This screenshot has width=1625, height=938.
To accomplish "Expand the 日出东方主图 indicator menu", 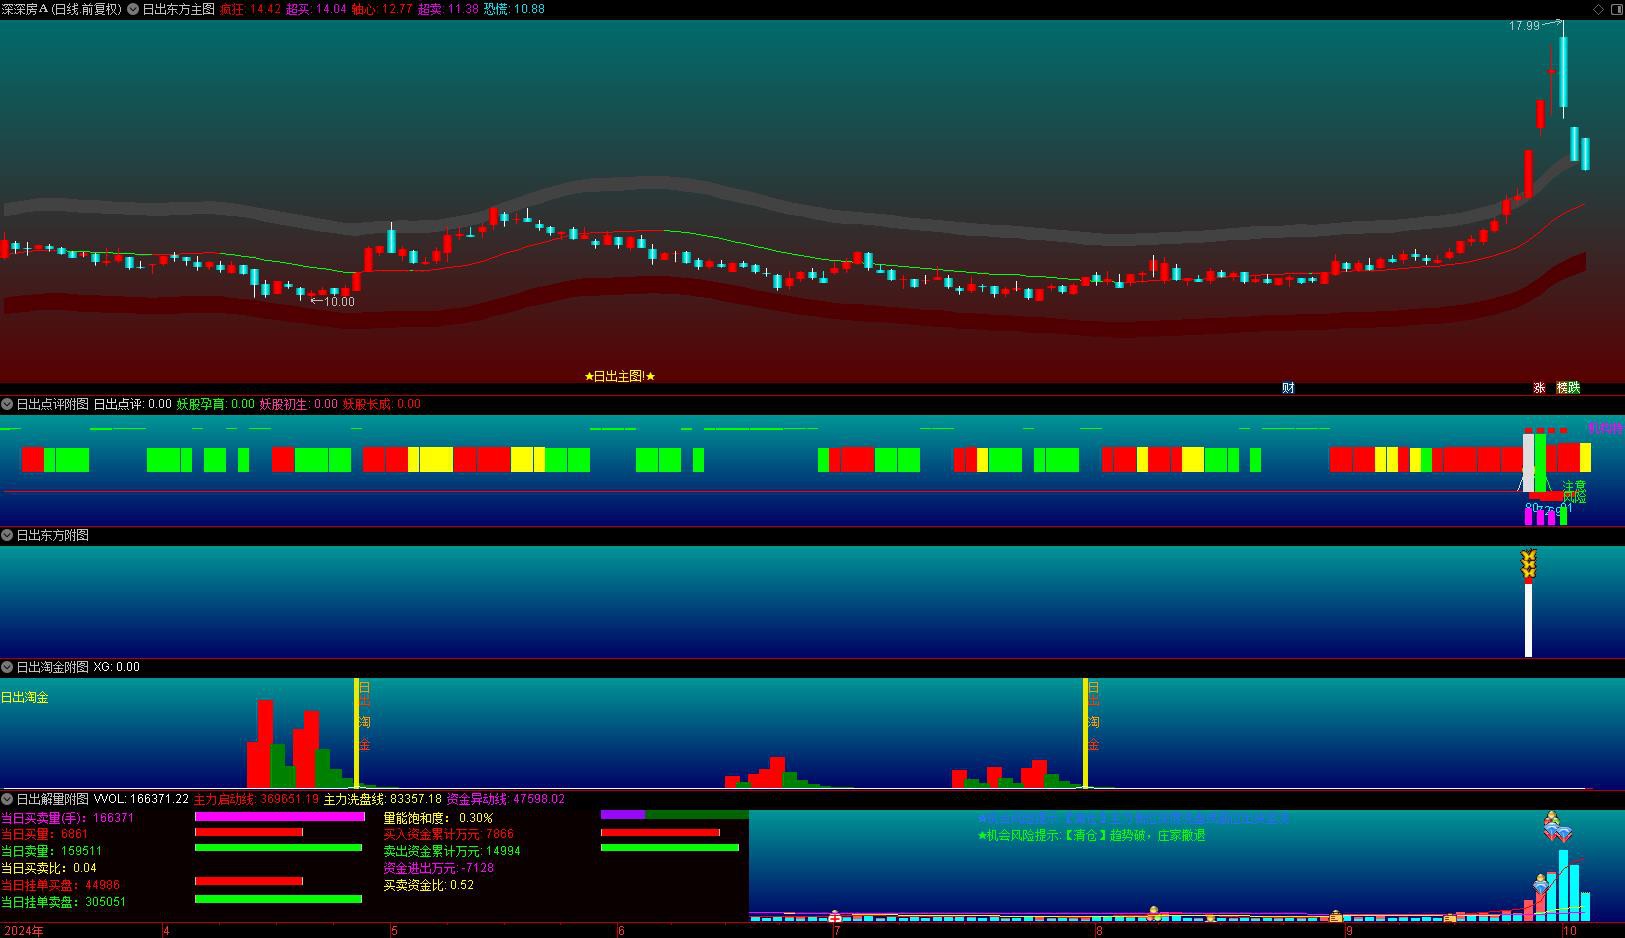I will (x=134, y=9).
